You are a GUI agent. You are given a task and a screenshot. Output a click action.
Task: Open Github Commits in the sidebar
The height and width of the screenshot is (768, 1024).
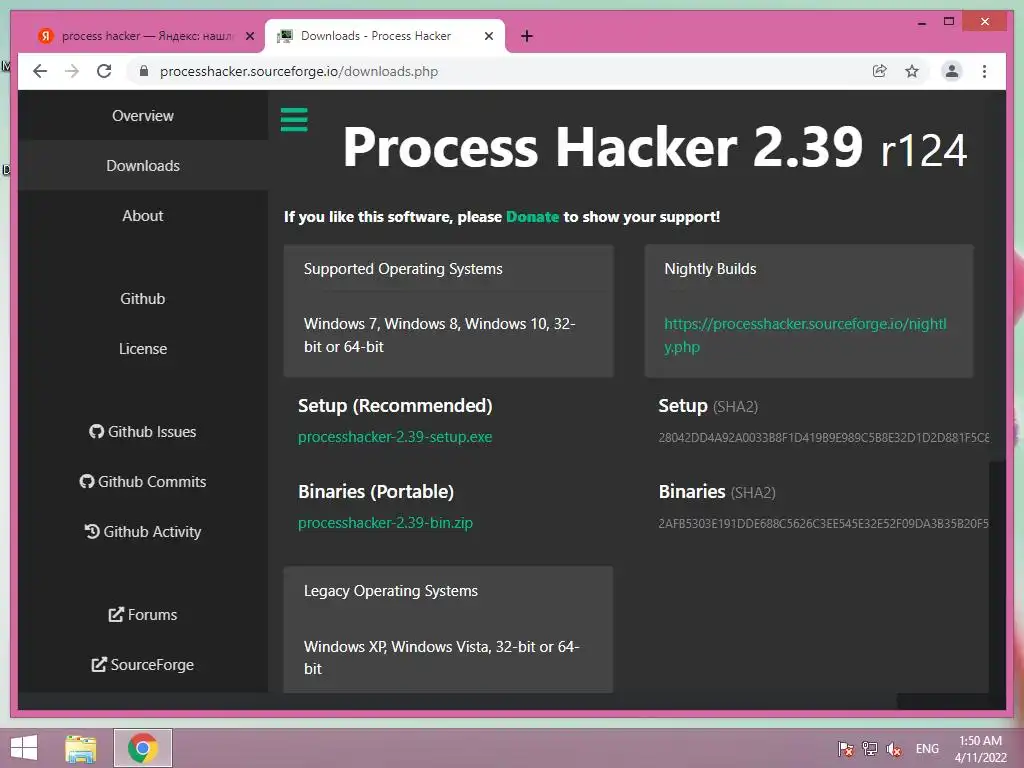click(142, 481)
